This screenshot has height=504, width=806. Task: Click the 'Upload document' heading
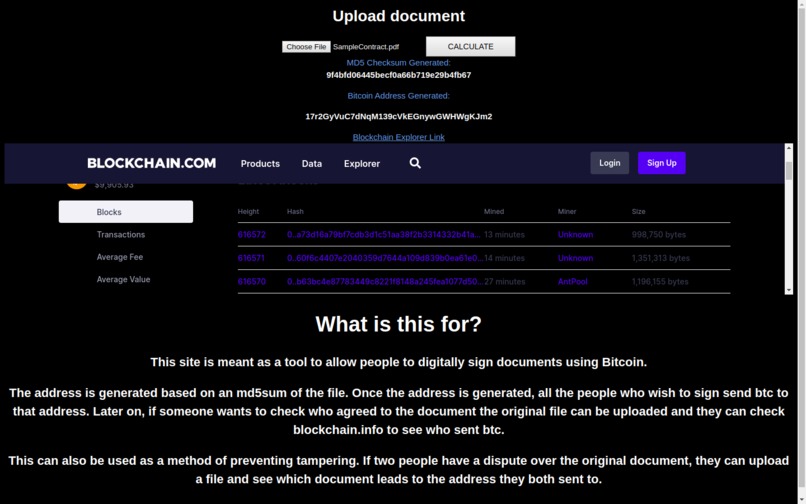tap(398, 16)
